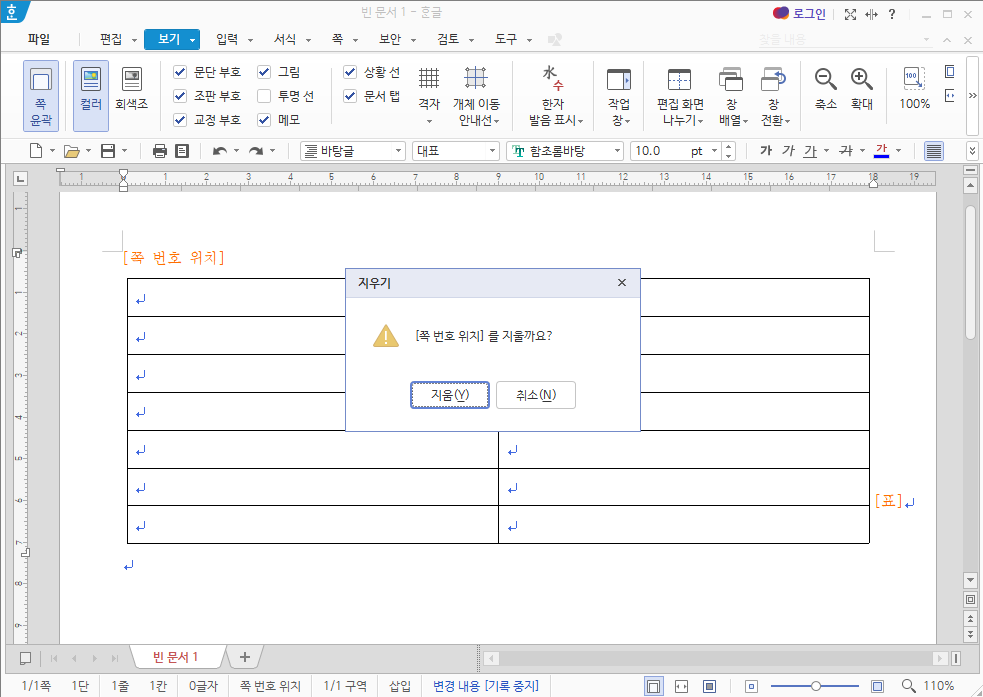Apply underline 가 formatting

(811, 151)
